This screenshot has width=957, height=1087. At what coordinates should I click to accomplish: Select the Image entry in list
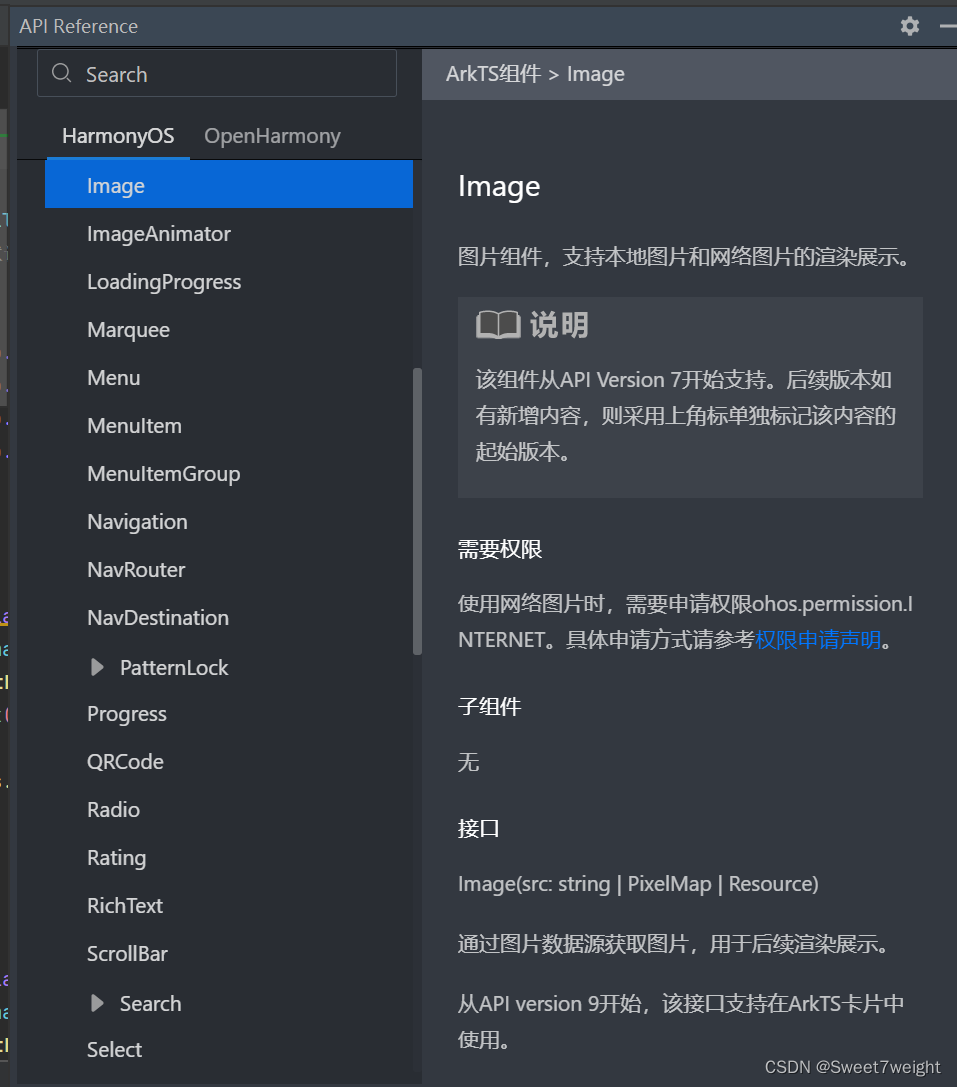(229, 184)
